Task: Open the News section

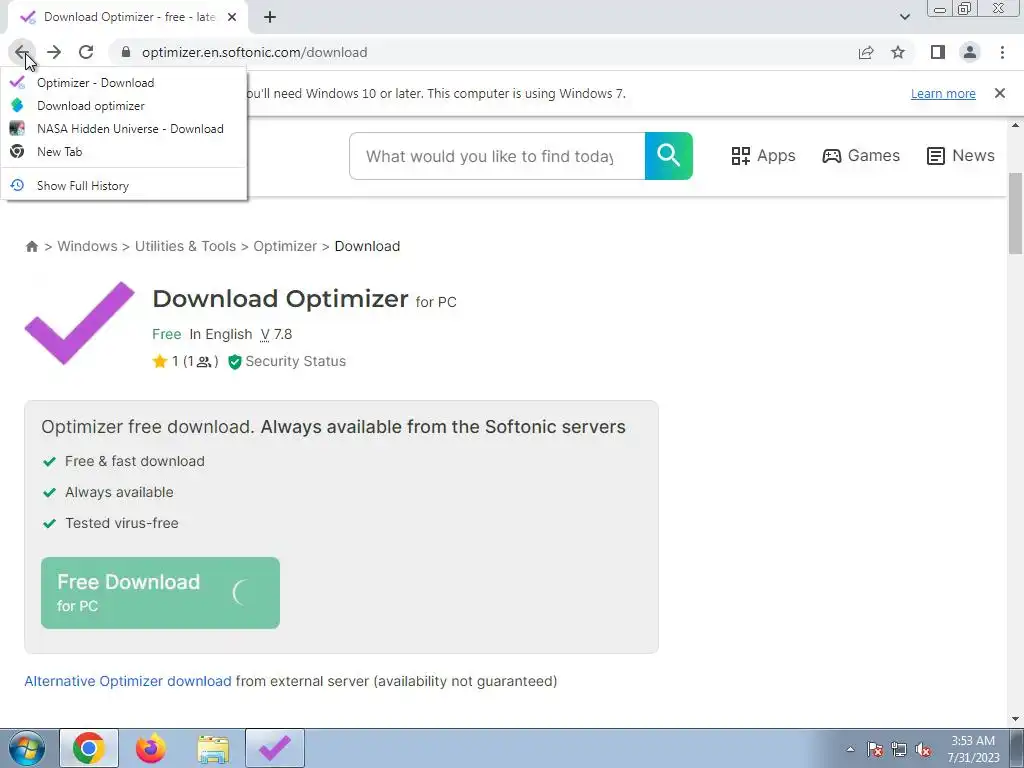Action: (x=961, y=155)
